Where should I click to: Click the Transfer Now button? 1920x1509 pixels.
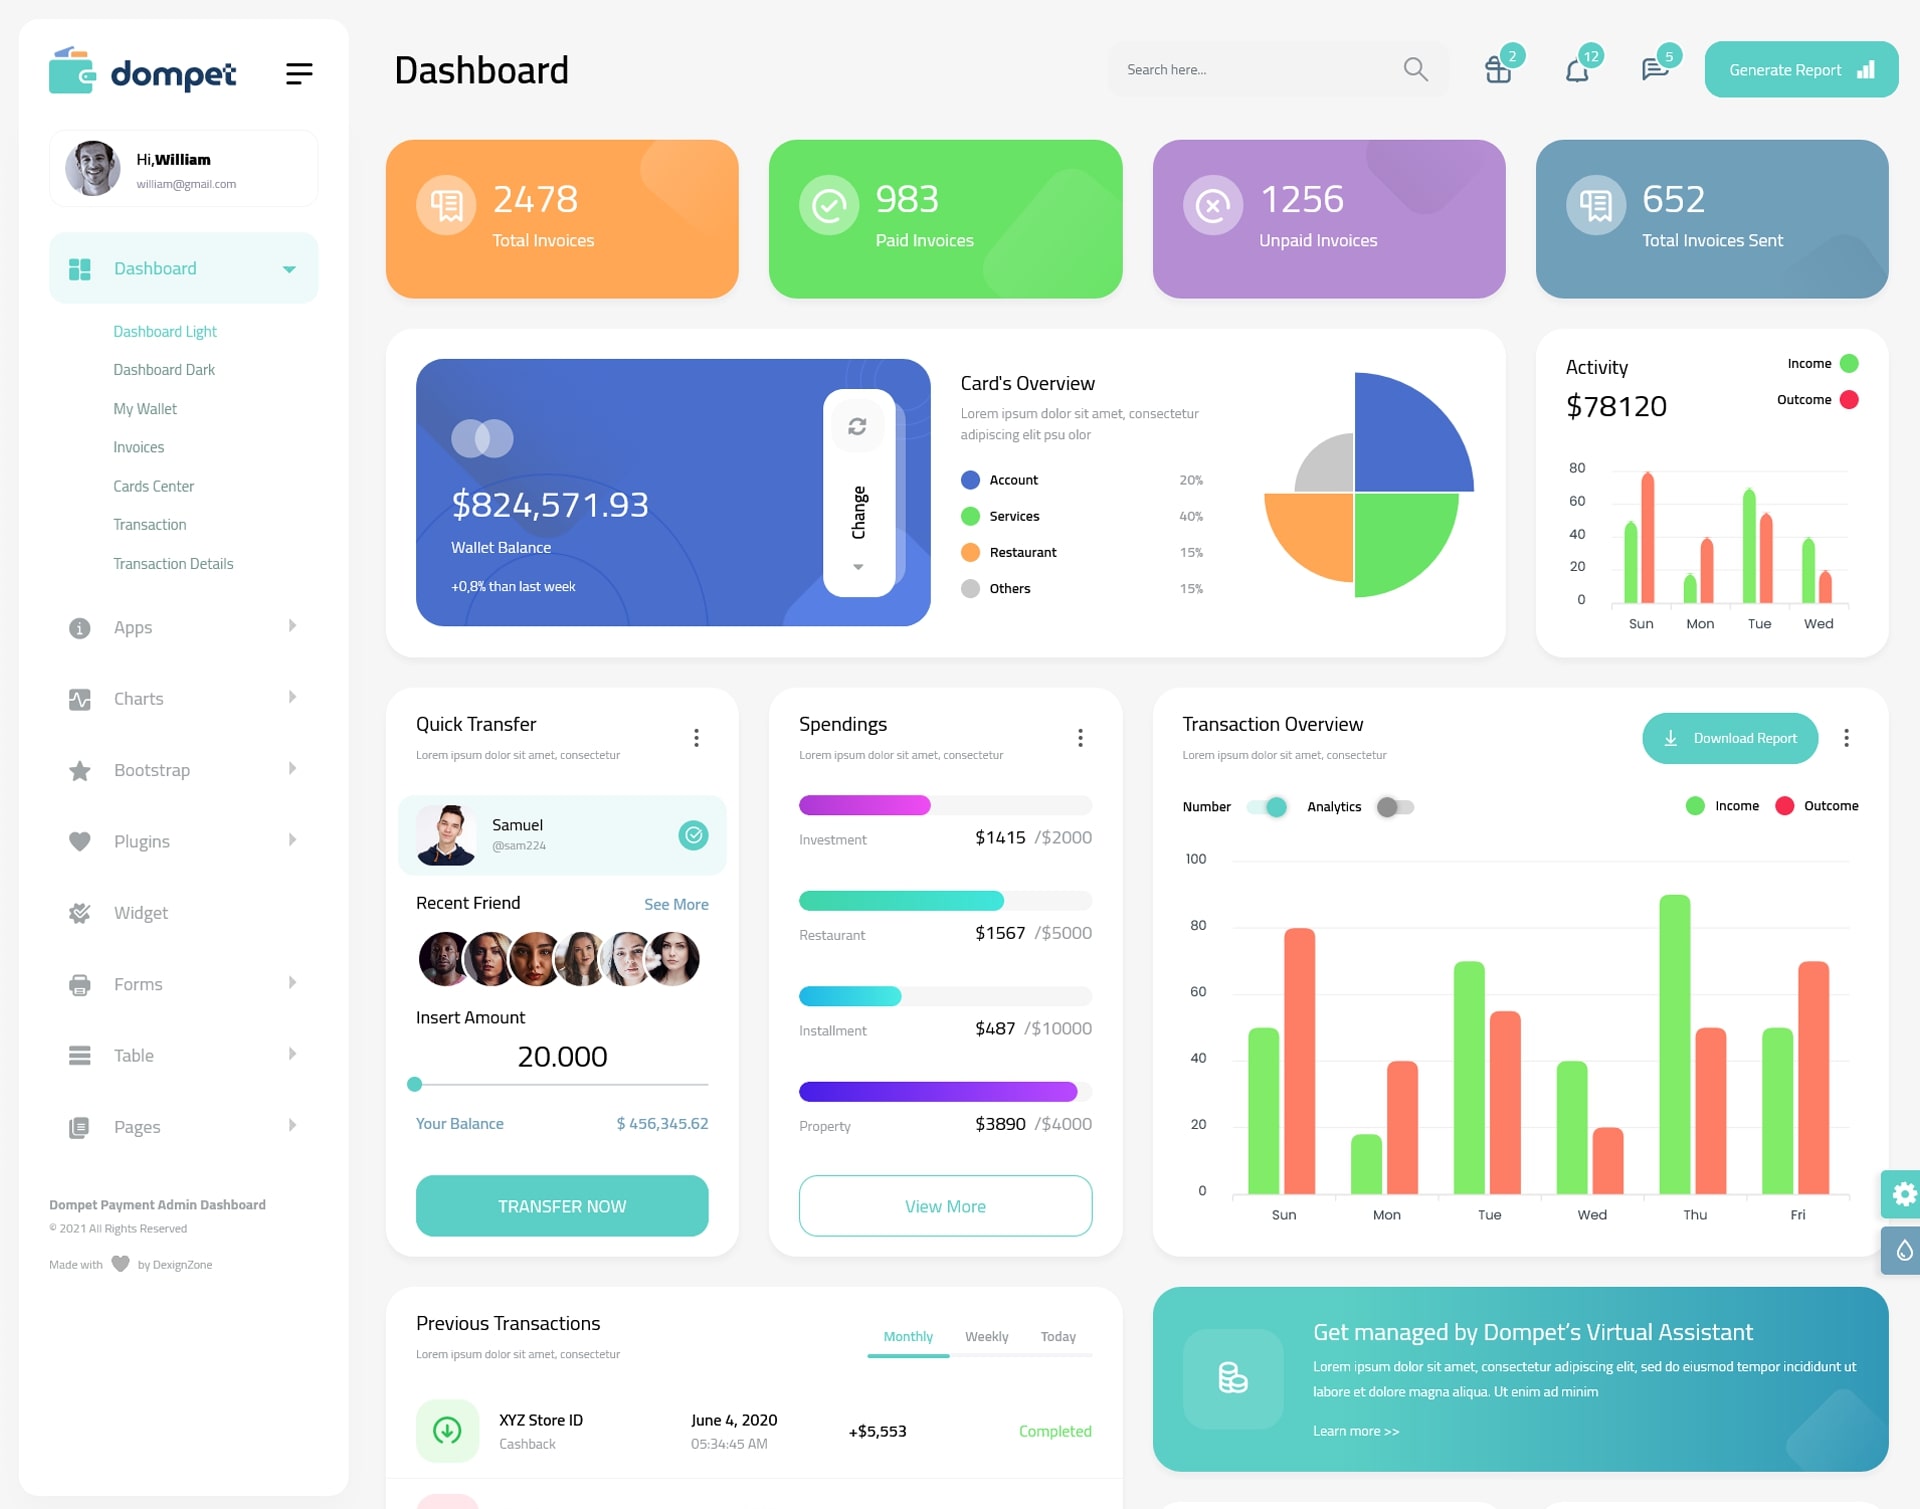[563, 1205]
